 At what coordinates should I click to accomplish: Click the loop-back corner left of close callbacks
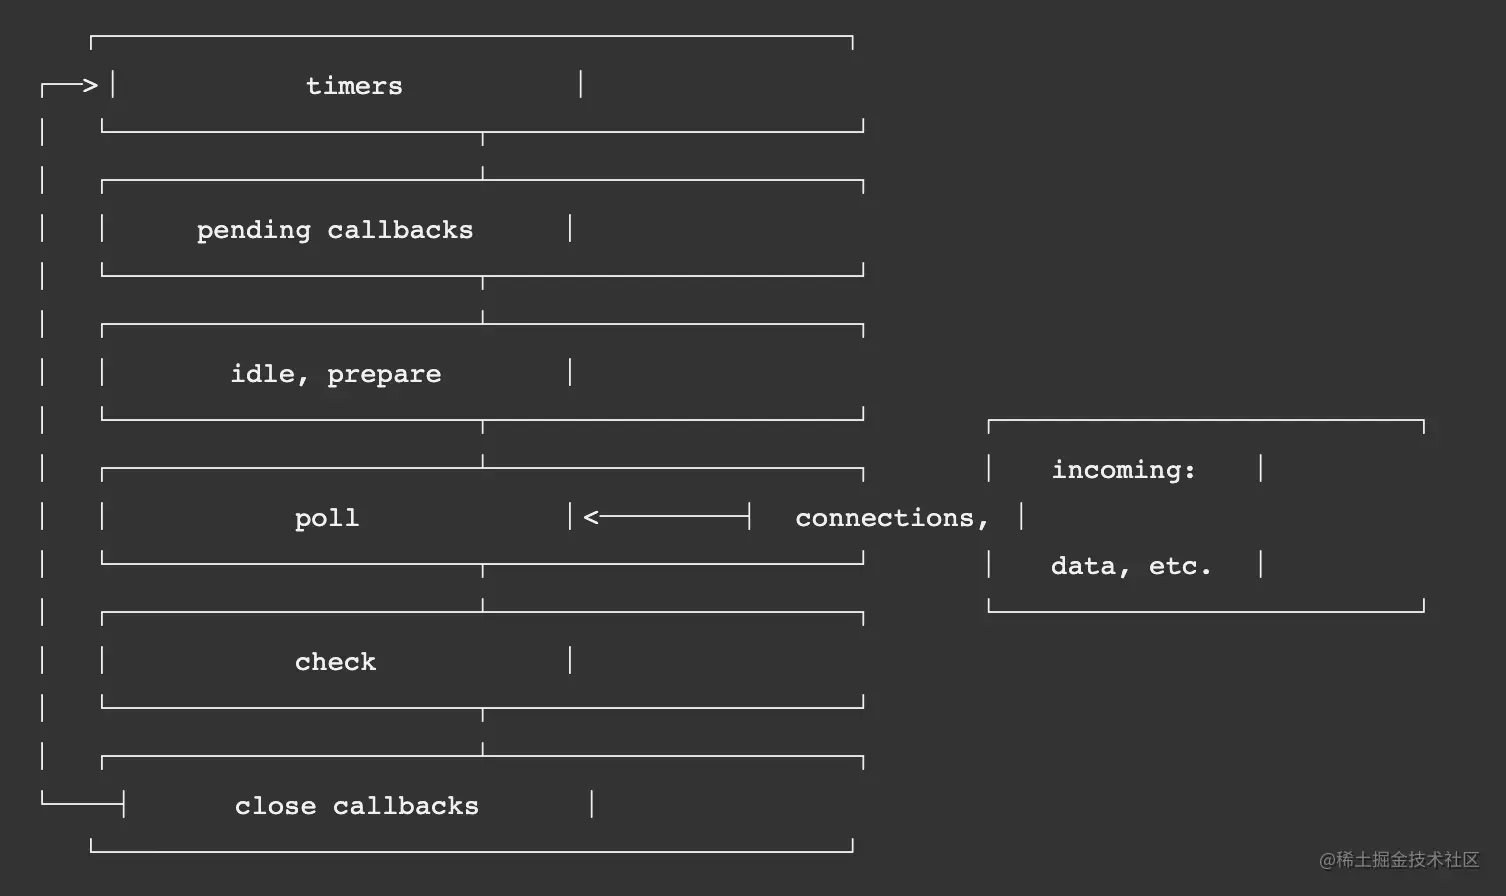click(44, 802)
